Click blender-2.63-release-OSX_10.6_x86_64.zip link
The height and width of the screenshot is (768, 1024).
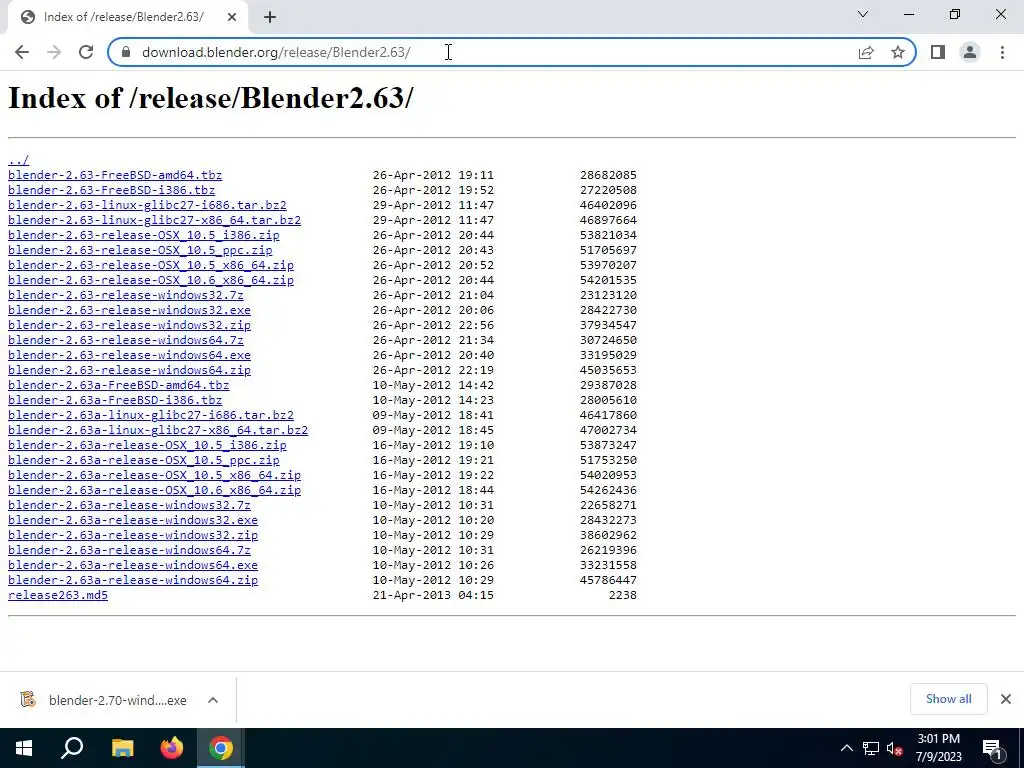click(x=151, y=280)
